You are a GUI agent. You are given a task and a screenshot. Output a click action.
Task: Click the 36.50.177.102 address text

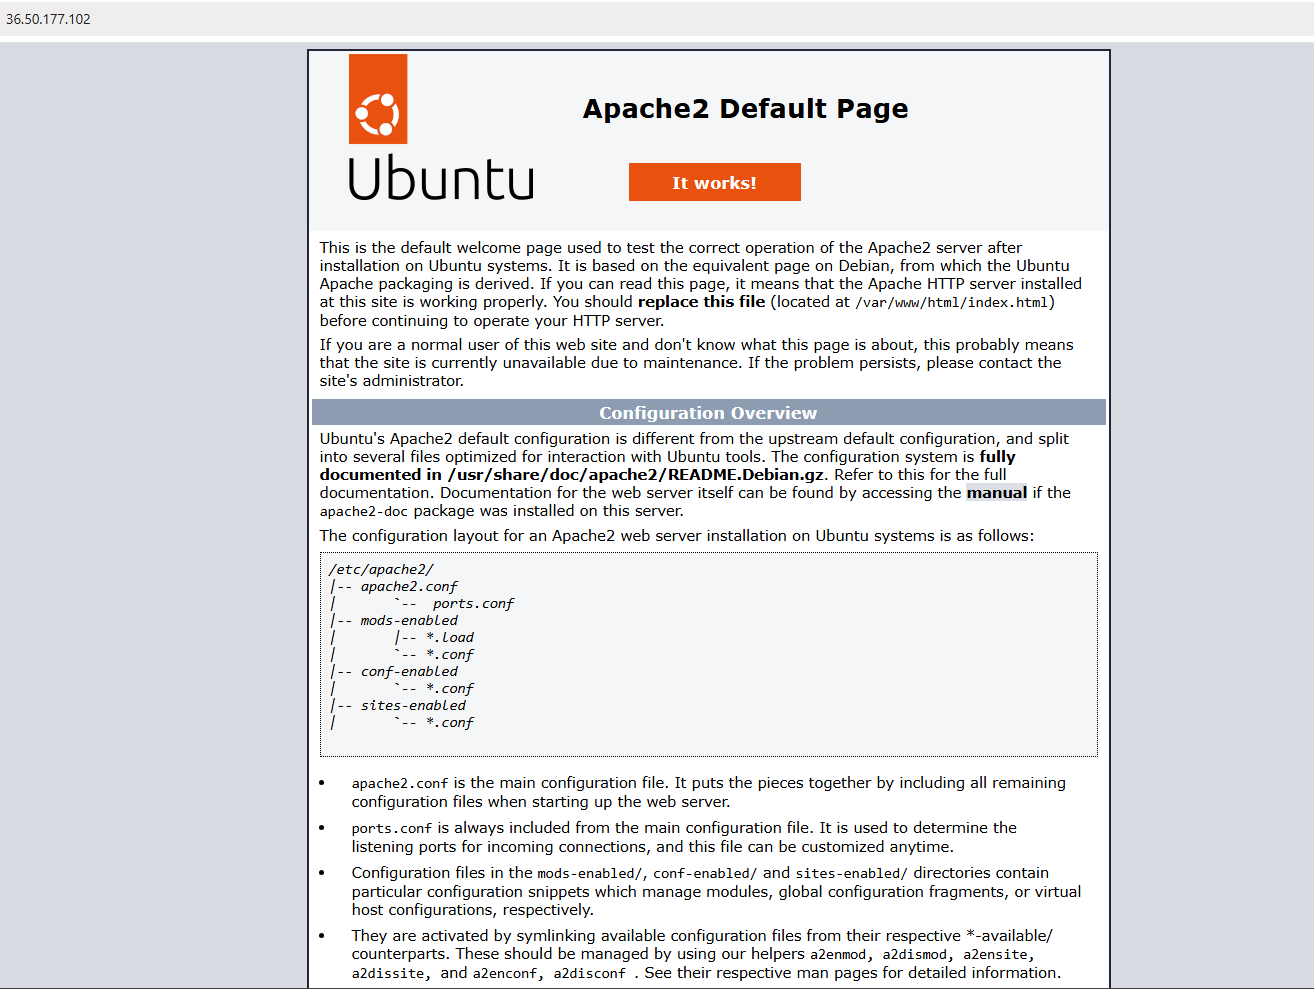[x=48, y=19]
